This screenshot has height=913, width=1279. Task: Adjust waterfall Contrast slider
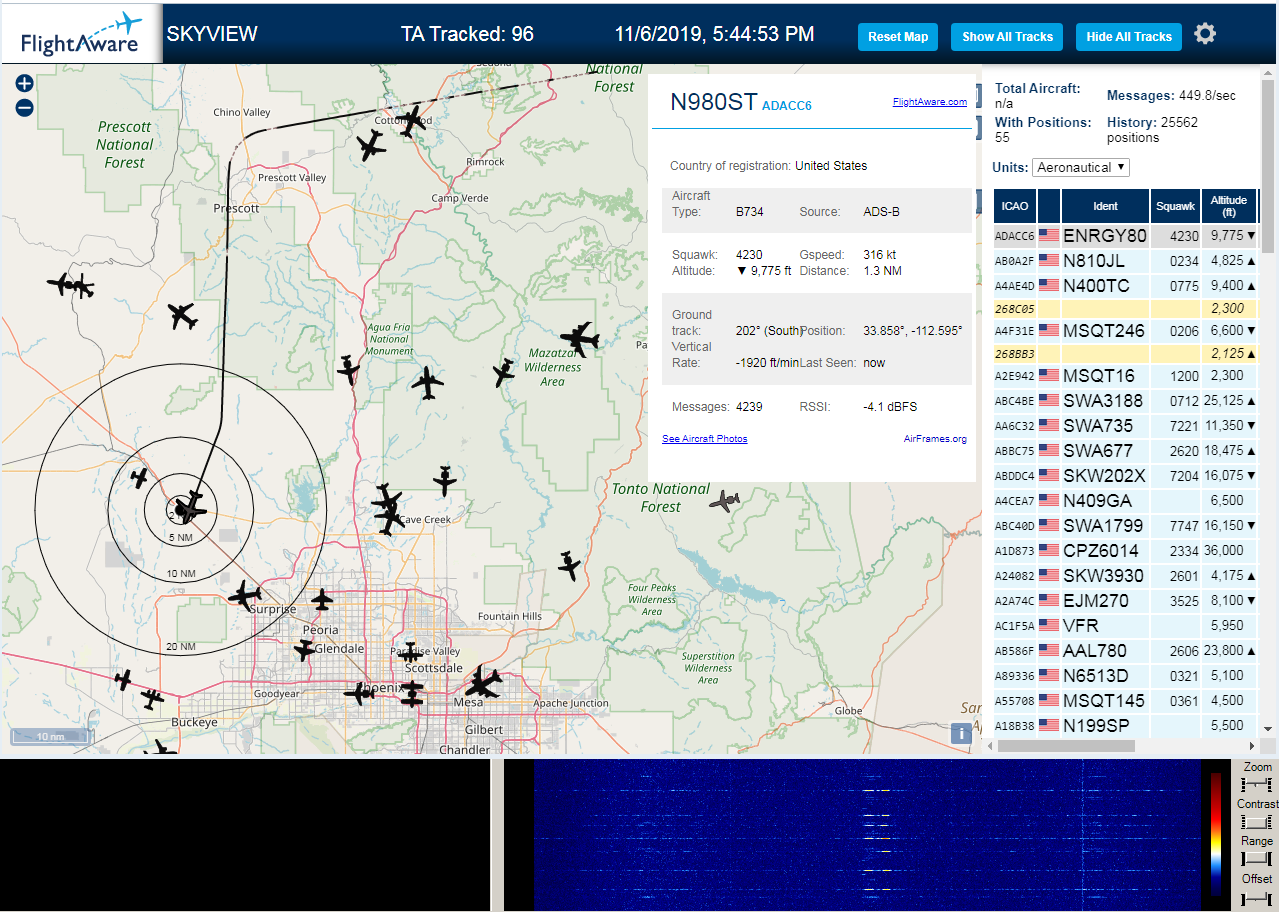(1256, 822)
